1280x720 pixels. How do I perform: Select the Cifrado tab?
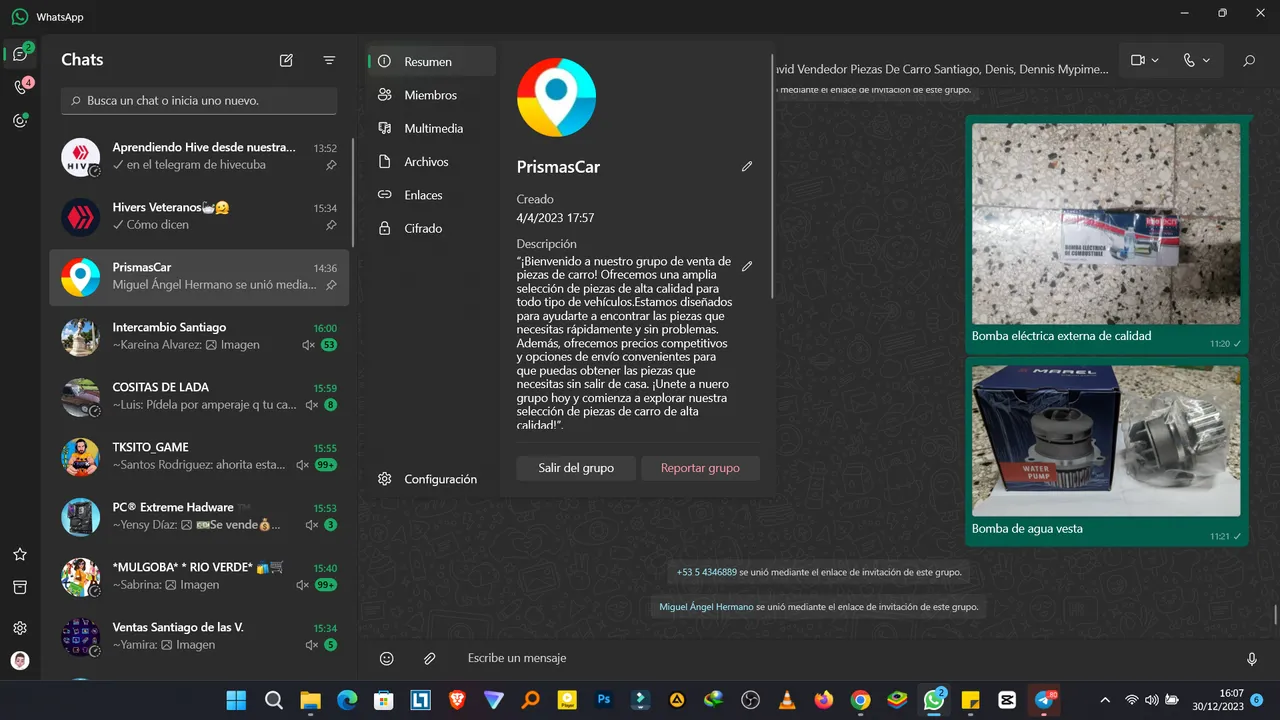point(432,228)
